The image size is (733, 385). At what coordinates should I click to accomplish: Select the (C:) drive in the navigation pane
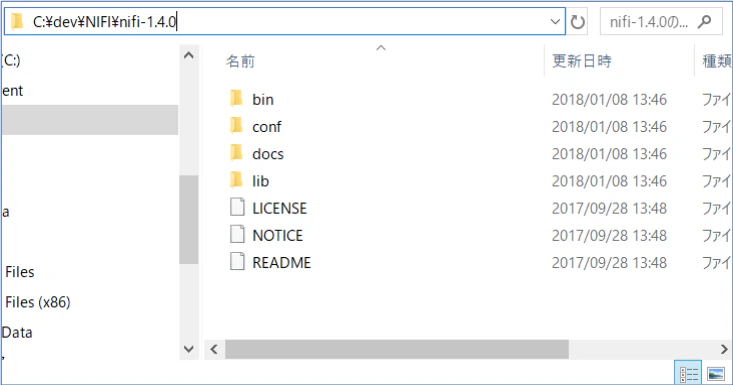11,60
